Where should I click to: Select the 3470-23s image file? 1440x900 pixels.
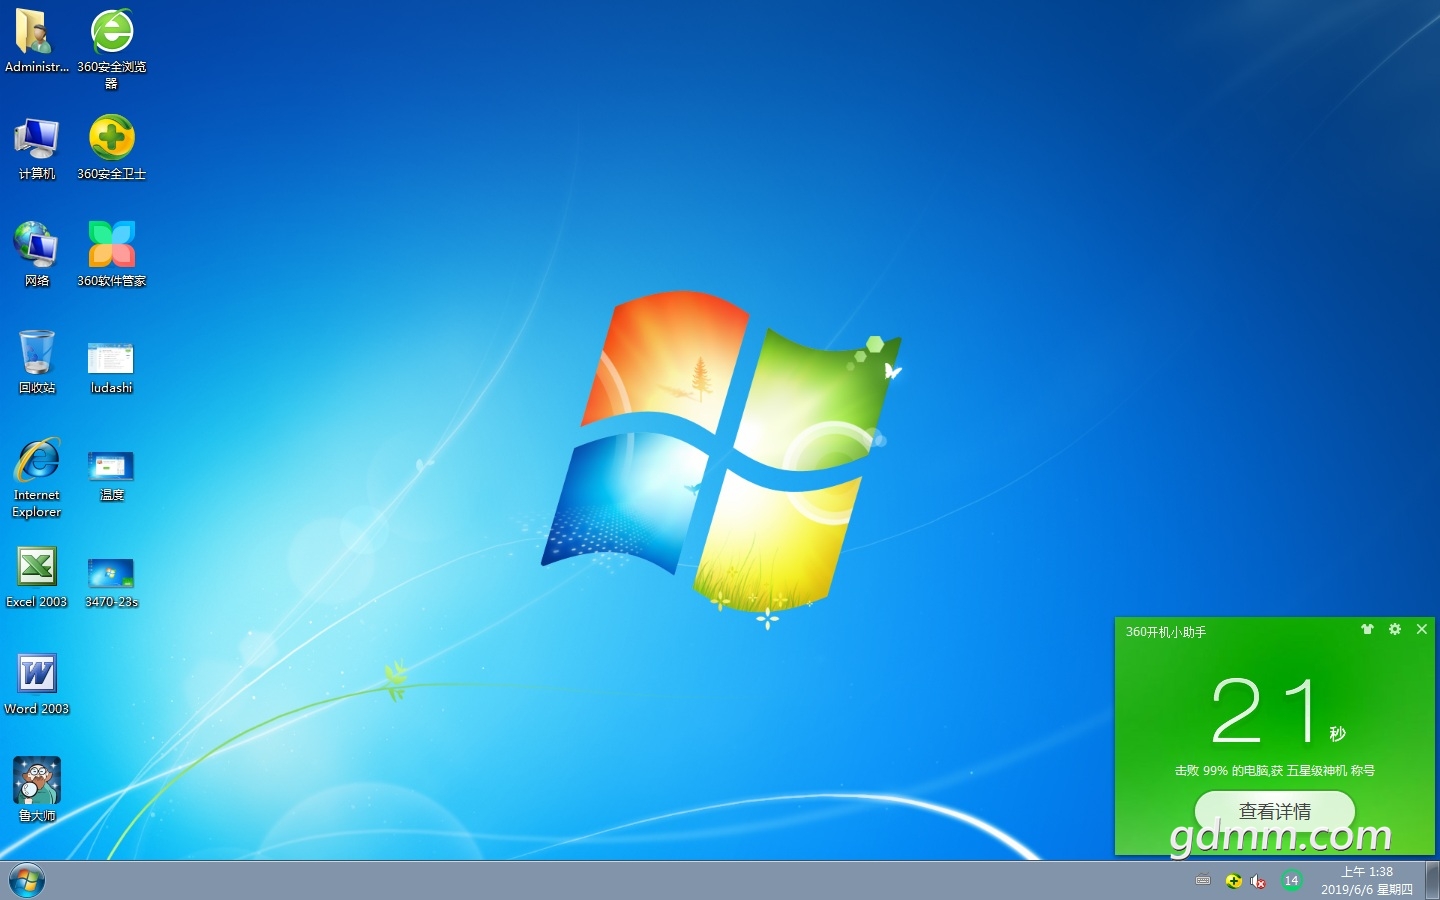pyautogui.click(x=111, y=573)
